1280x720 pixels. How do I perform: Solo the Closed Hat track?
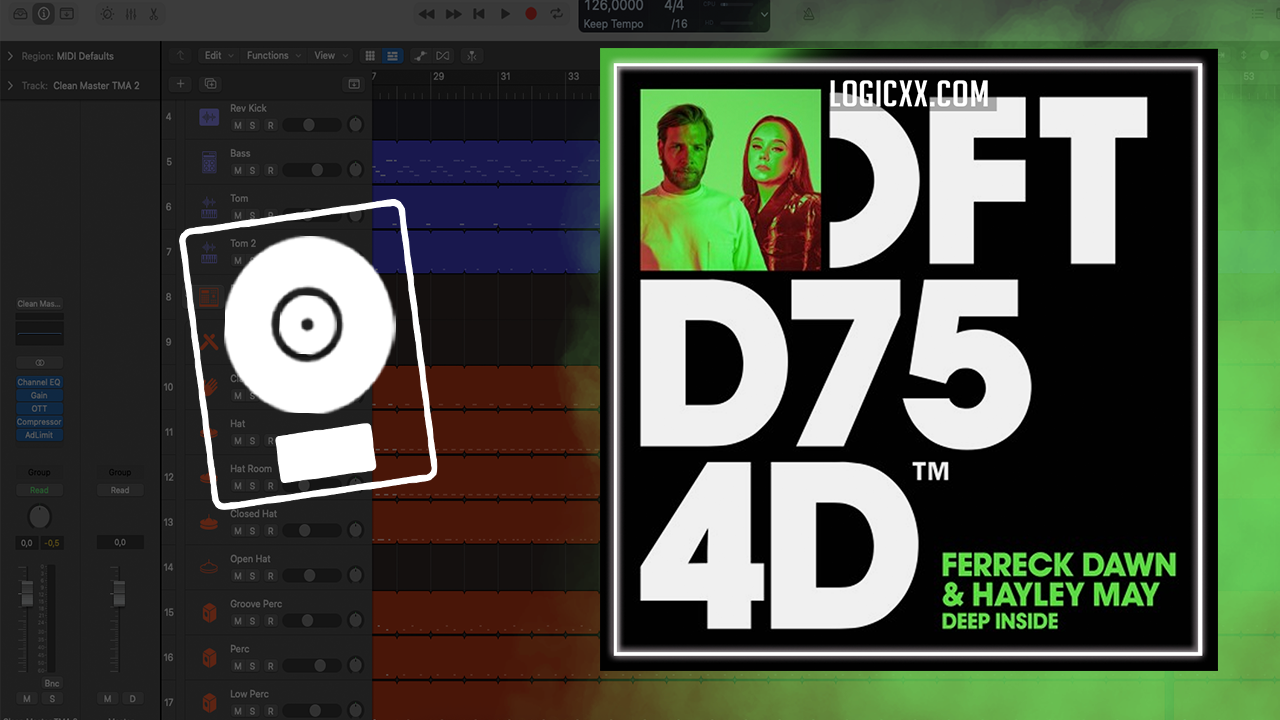click(x=252, y=530)
